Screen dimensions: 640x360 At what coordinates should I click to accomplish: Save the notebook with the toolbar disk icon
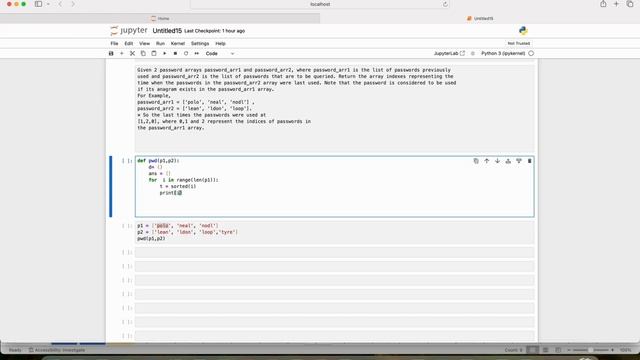111,53
